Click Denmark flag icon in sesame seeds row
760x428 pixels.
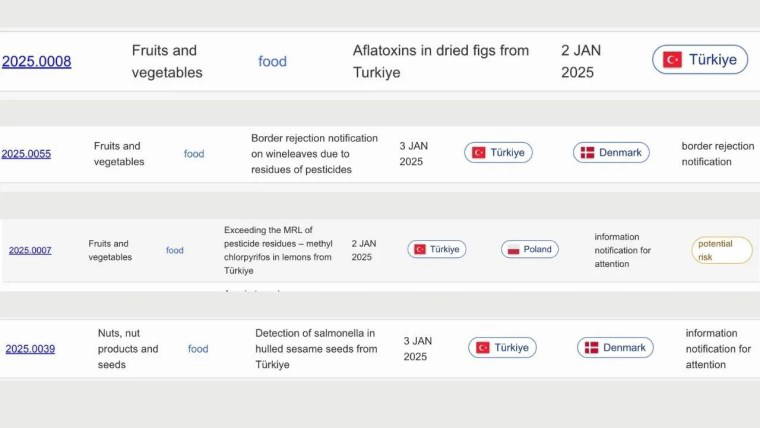point(592,348)
